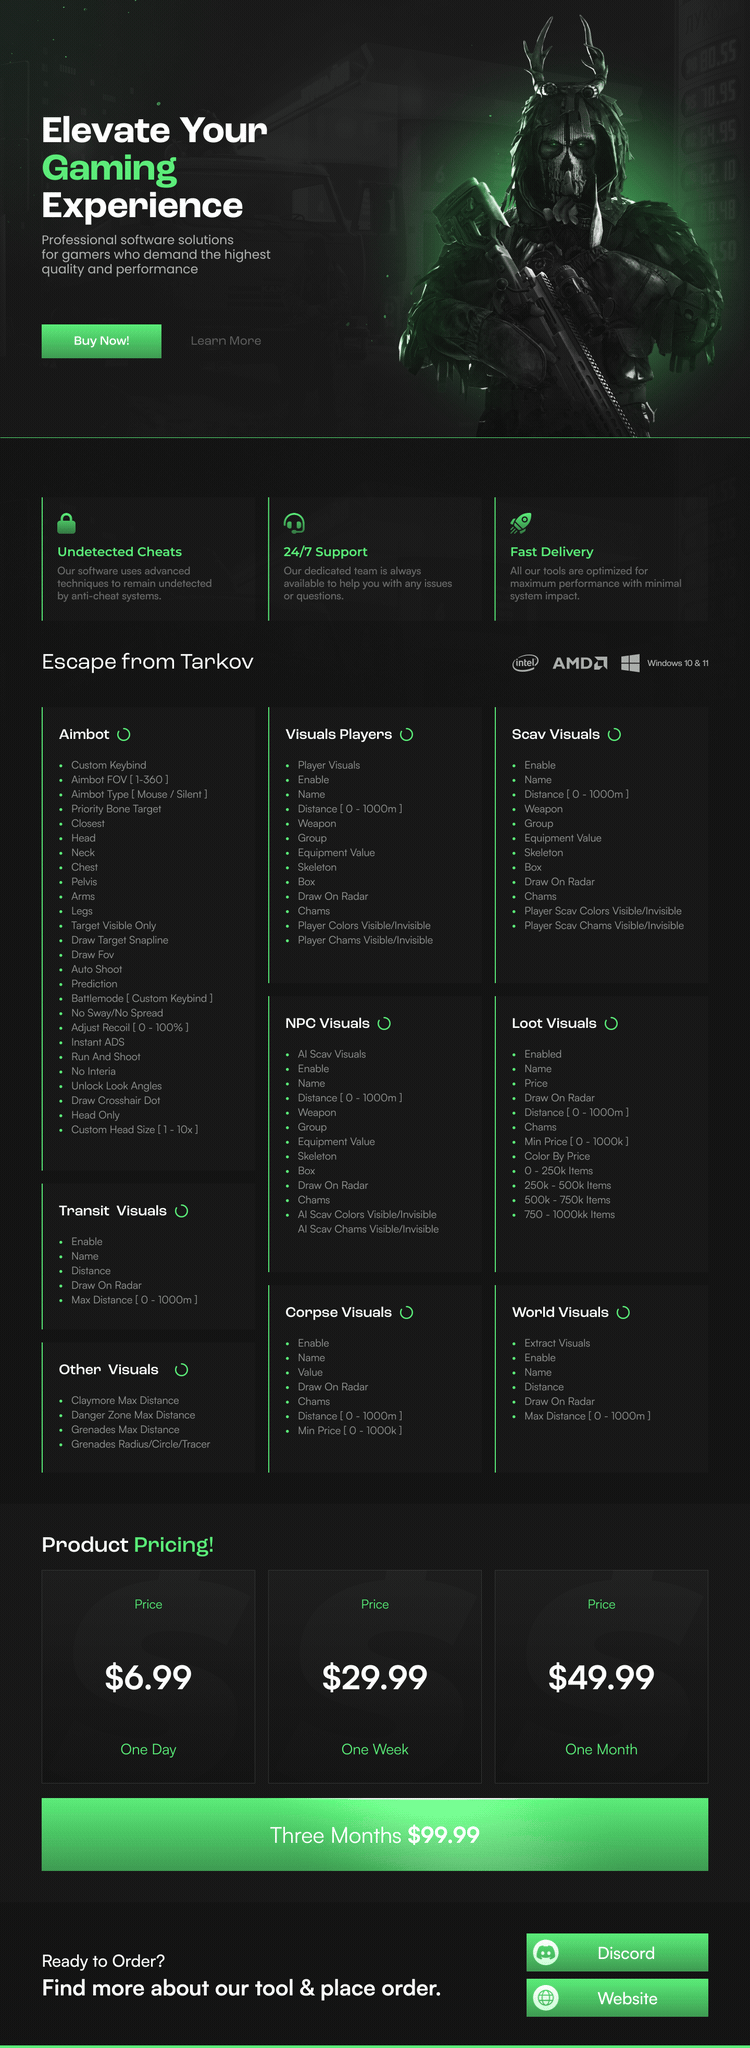The width and height of the screenshot is (750, 2048).
Task: Click the Windows logo icon
Action: (630, 663)
